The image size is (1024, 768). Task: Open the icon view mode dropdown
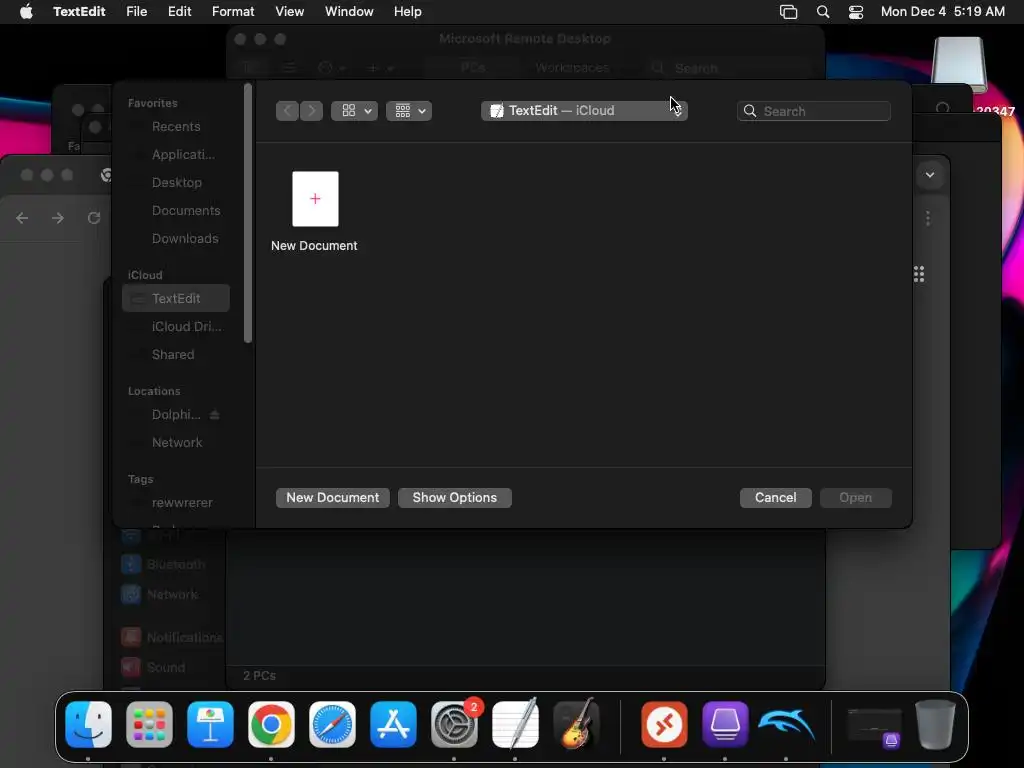(355, 111)
